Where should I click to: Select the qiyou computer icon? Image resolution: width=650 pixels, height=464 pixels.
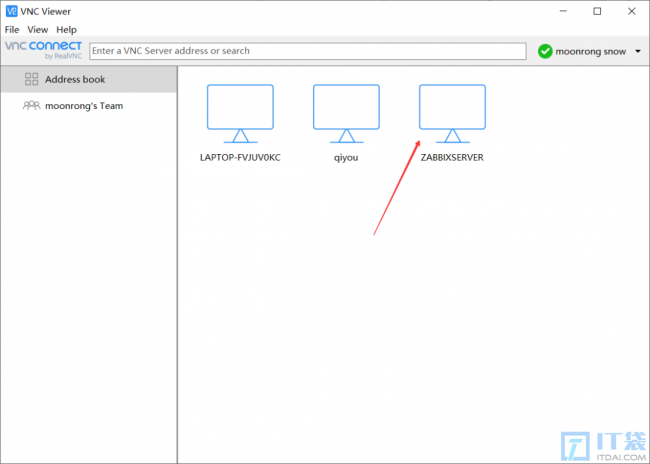click(x=346, y=114)
